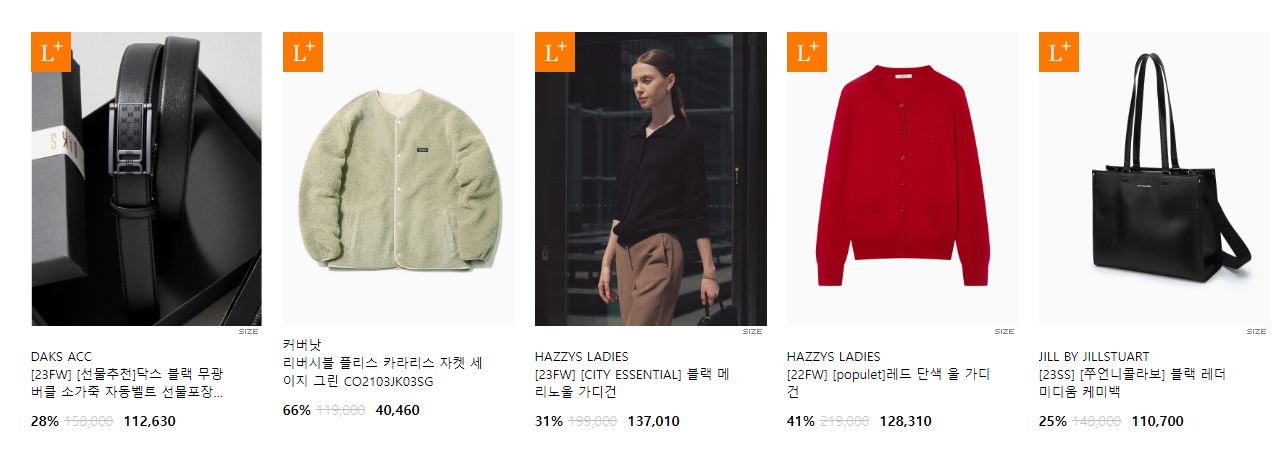
Task: Open the green fleece jacket product image
Action: [x=399, y=179]
